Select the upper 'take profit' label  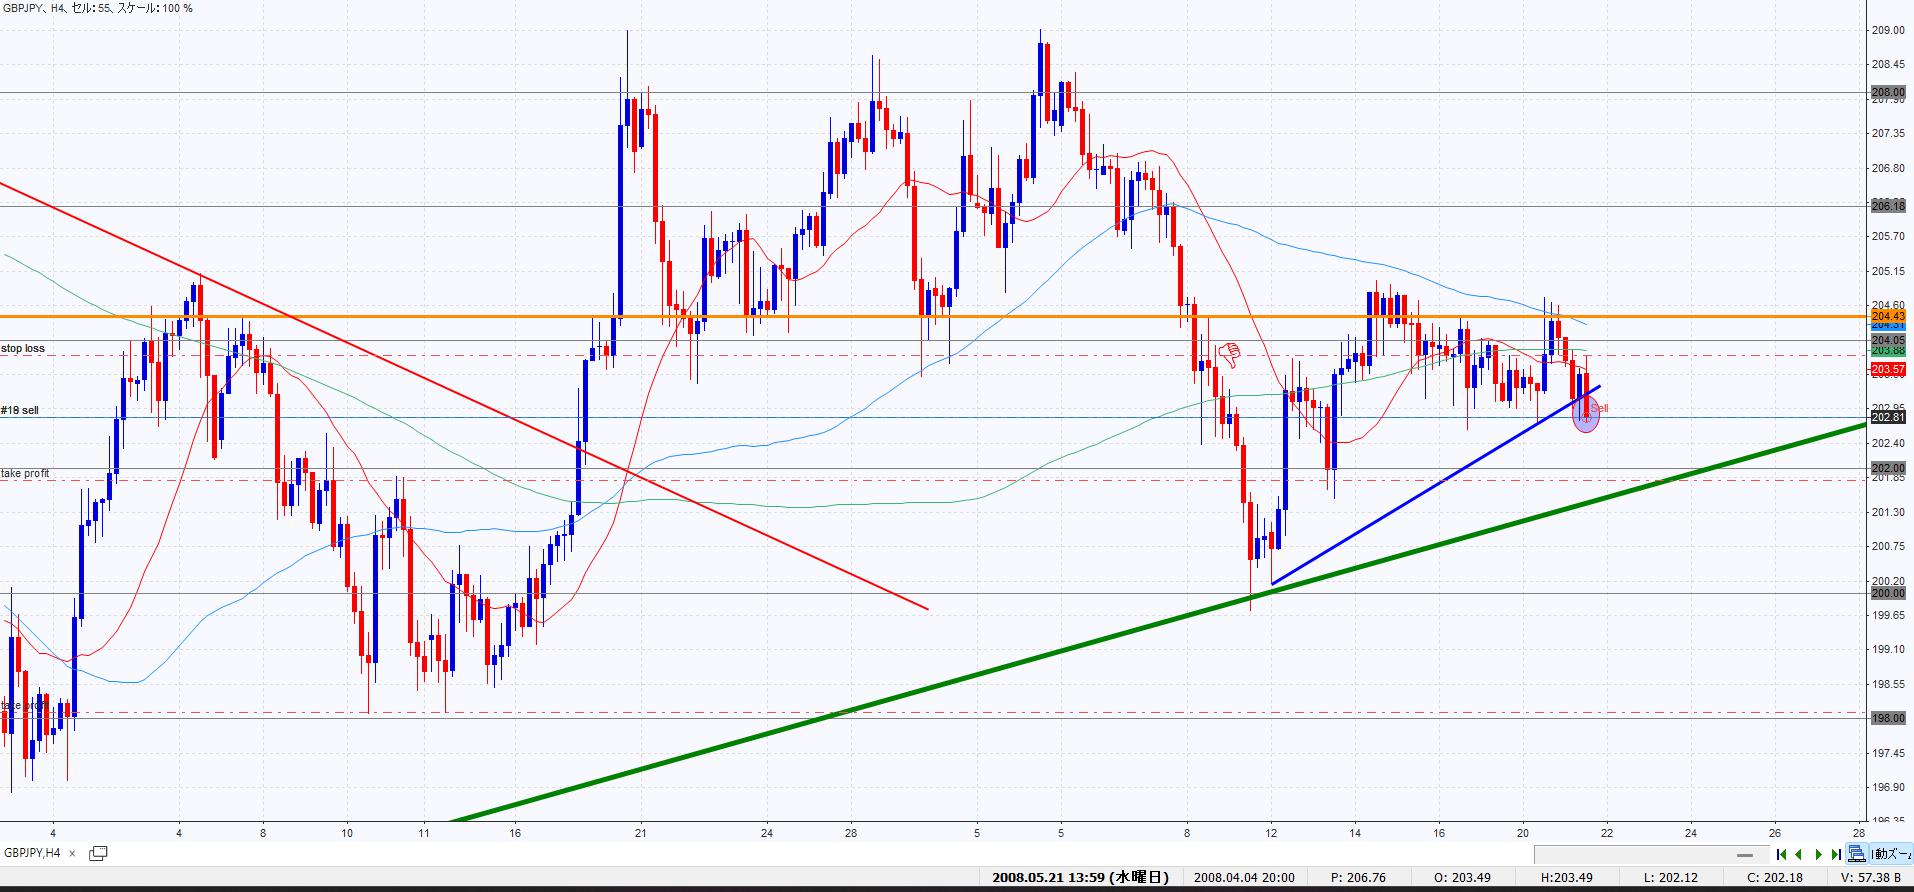click(25, 473)
